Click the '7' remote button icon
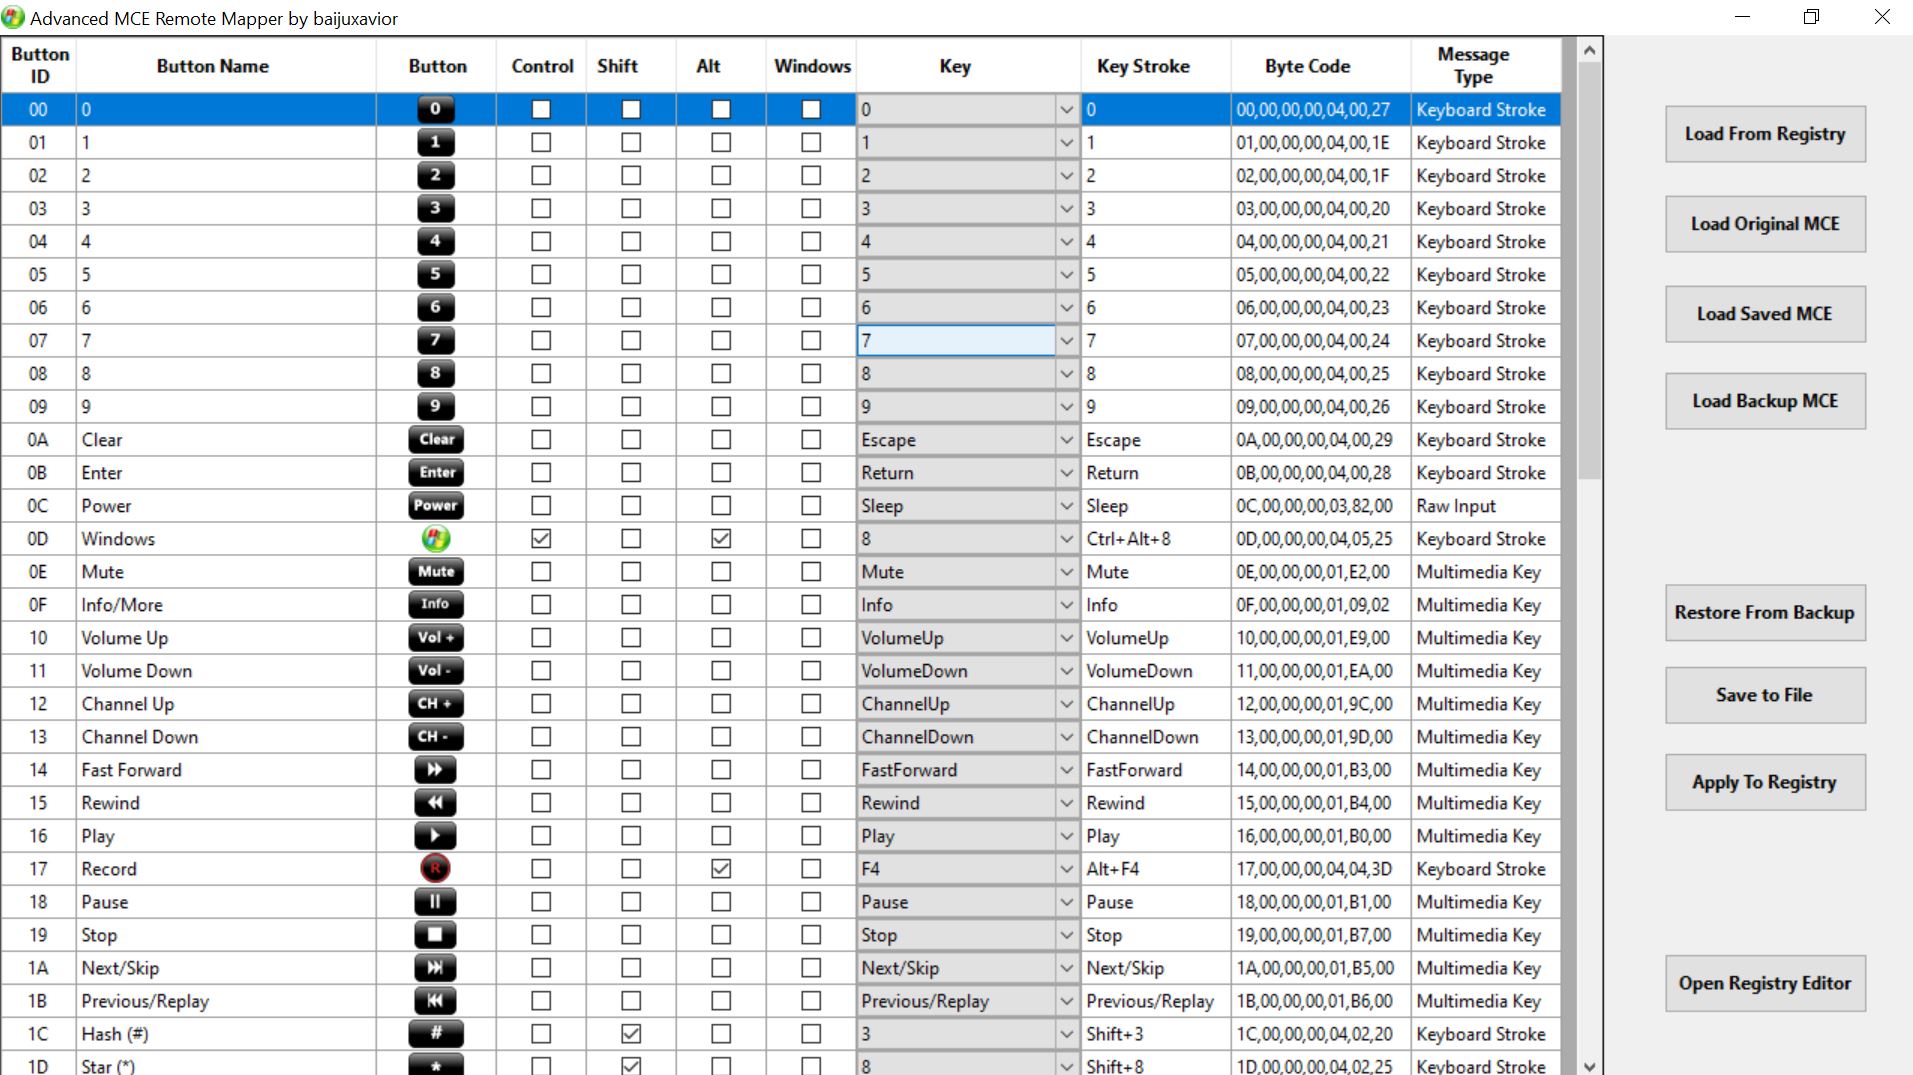 click(x=435, y=340)
